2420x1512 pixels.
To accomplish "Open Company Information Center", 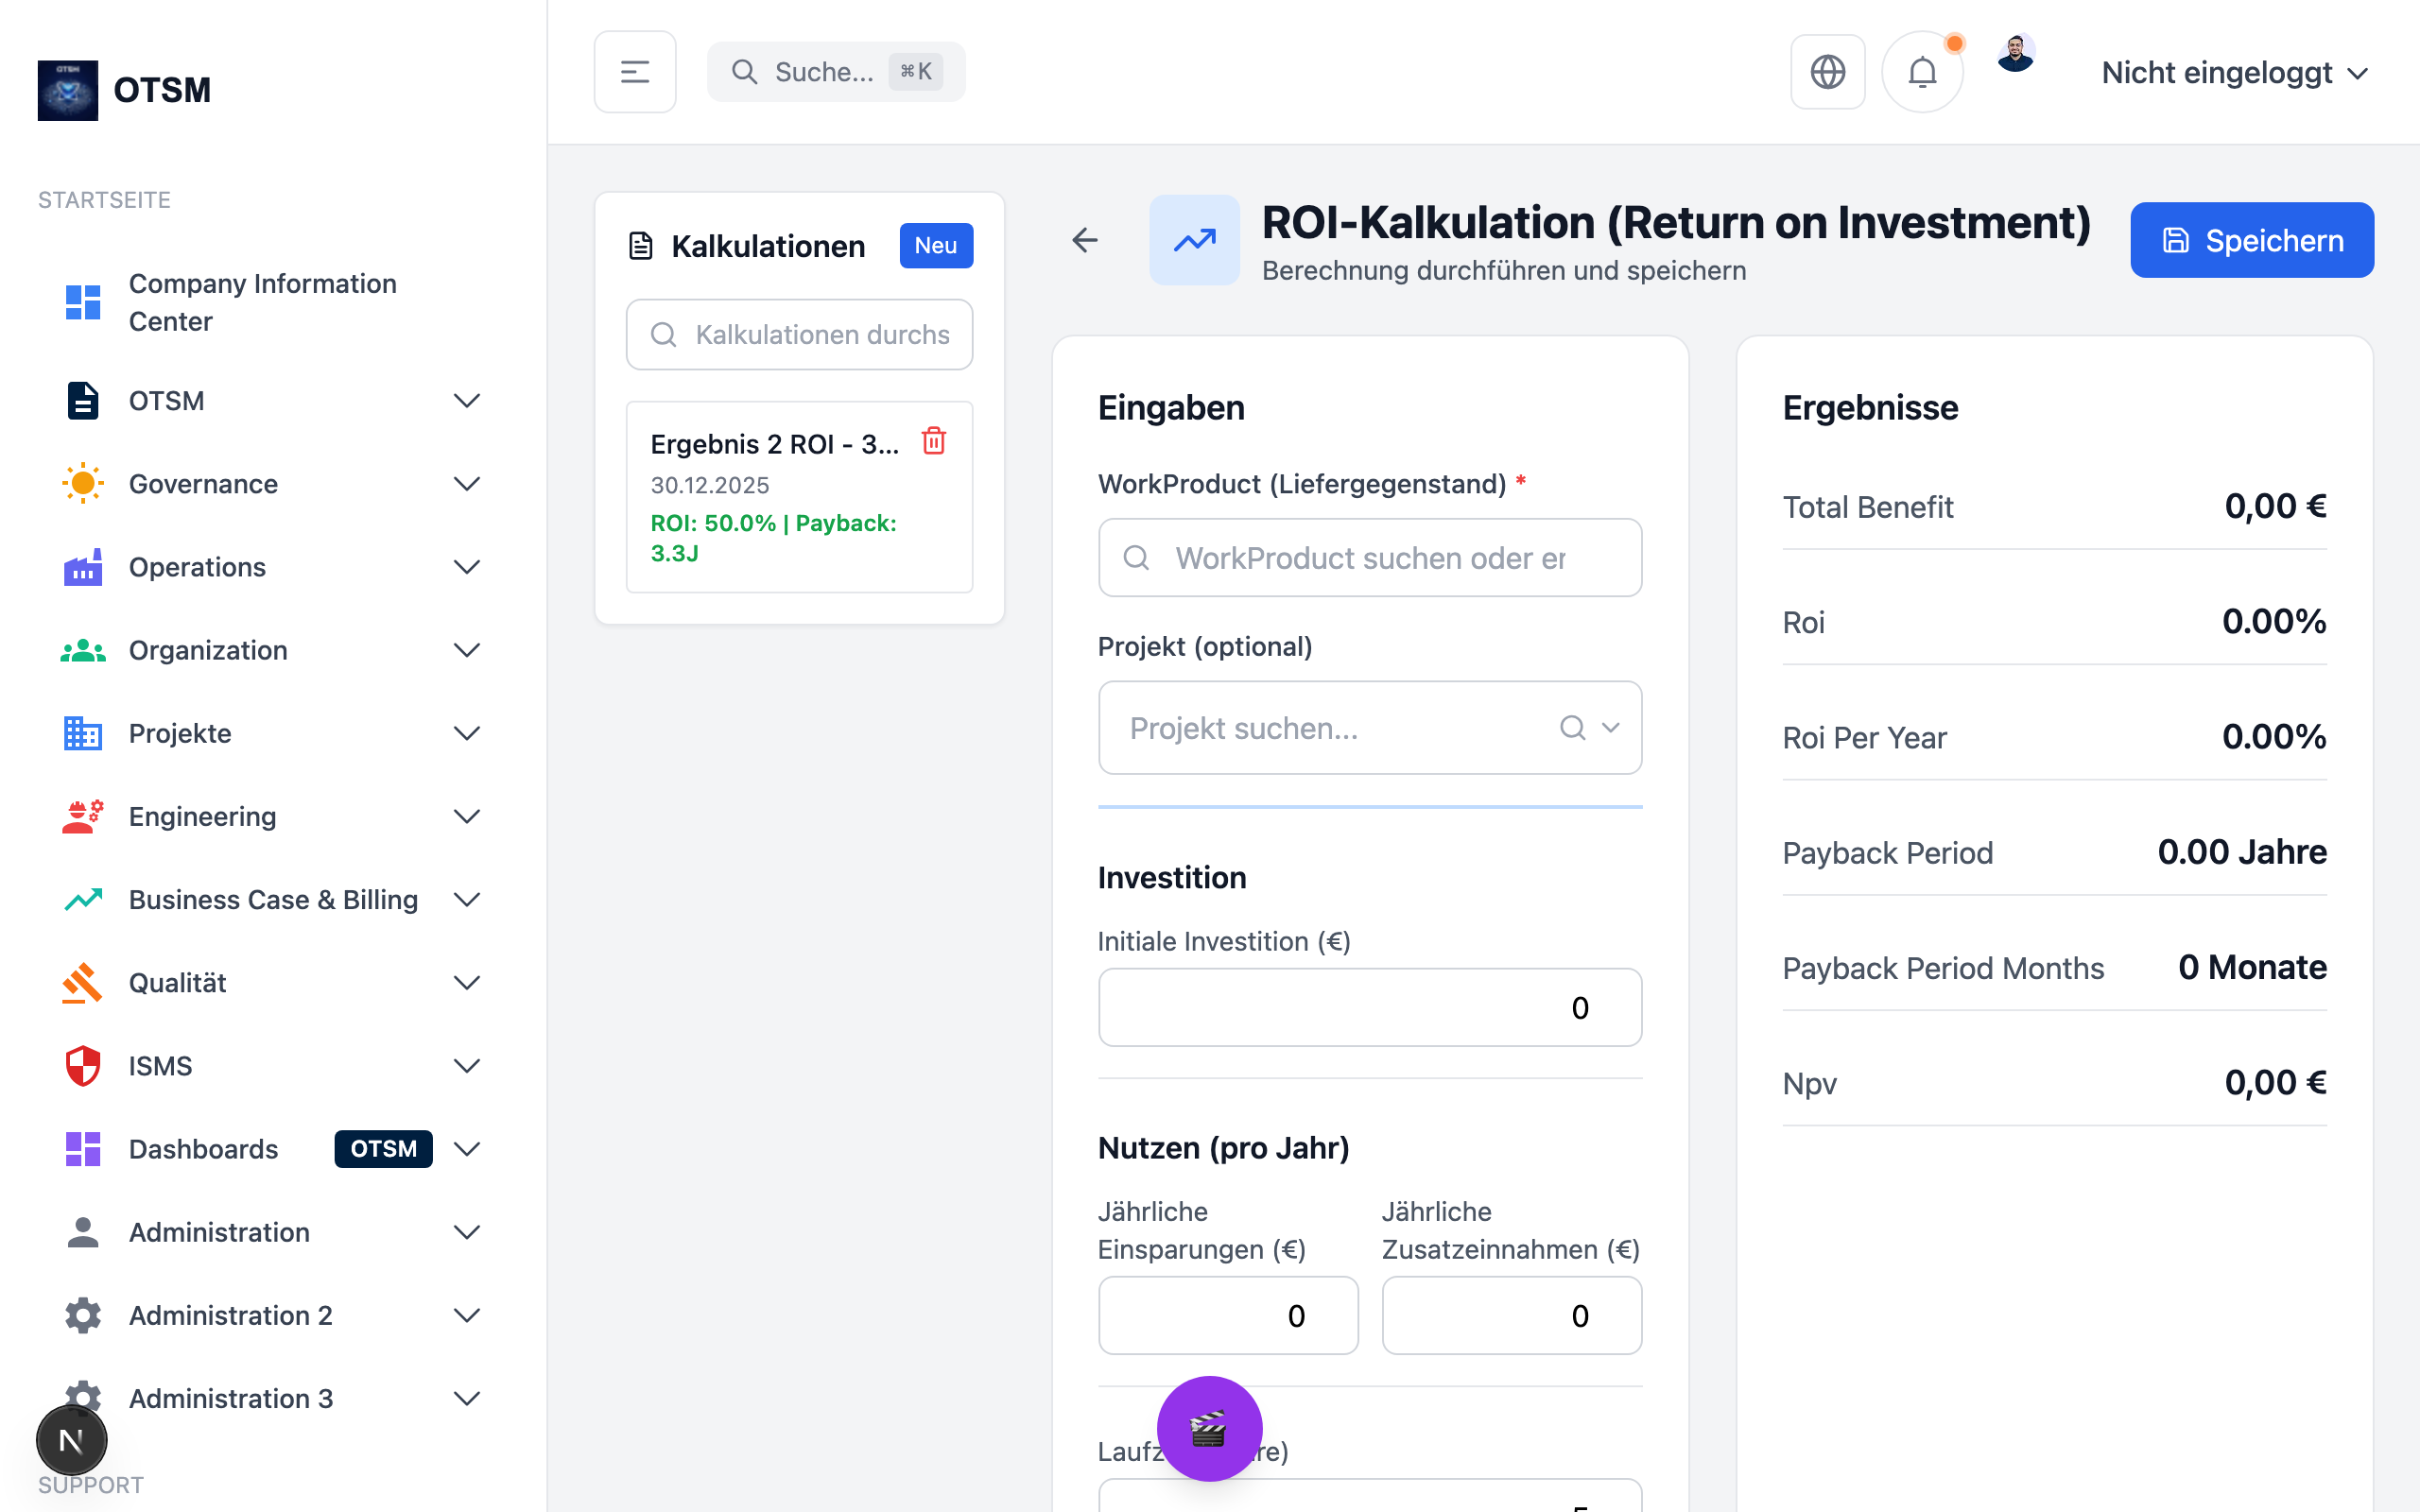I will pyautogui.click(x=262, y=302).
